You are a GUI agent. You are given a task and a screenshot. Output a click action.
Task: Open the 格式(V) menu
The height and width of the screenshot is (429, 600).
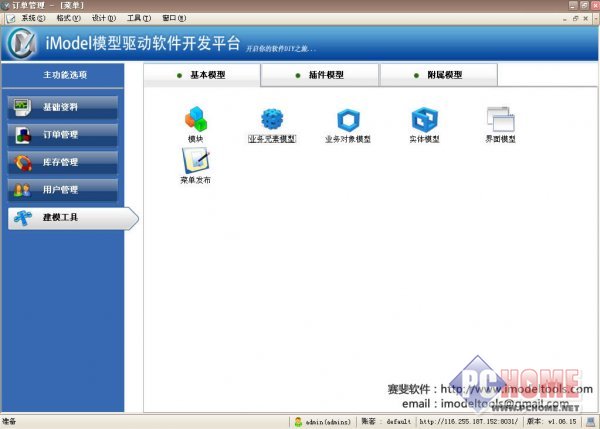68,18
